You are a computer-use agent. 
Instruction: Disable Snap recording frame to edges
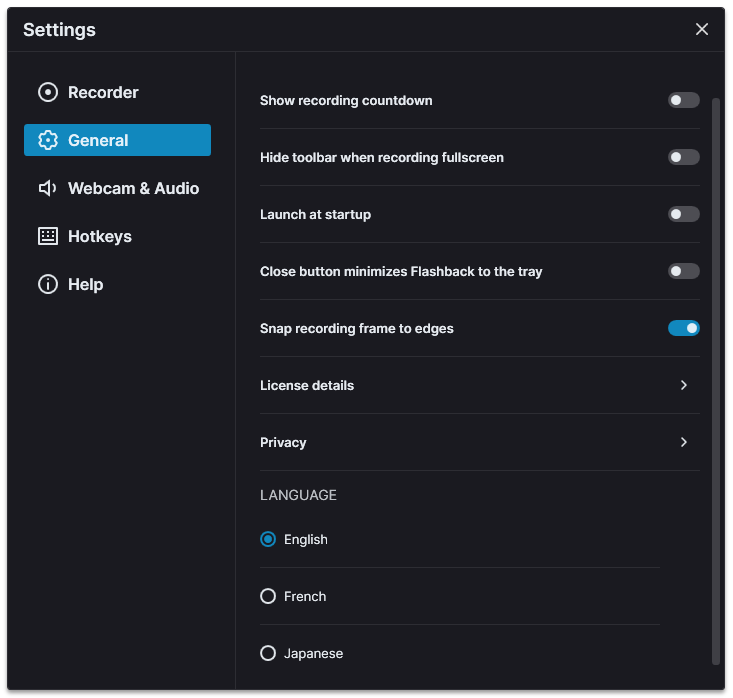[x=683, y=328]
